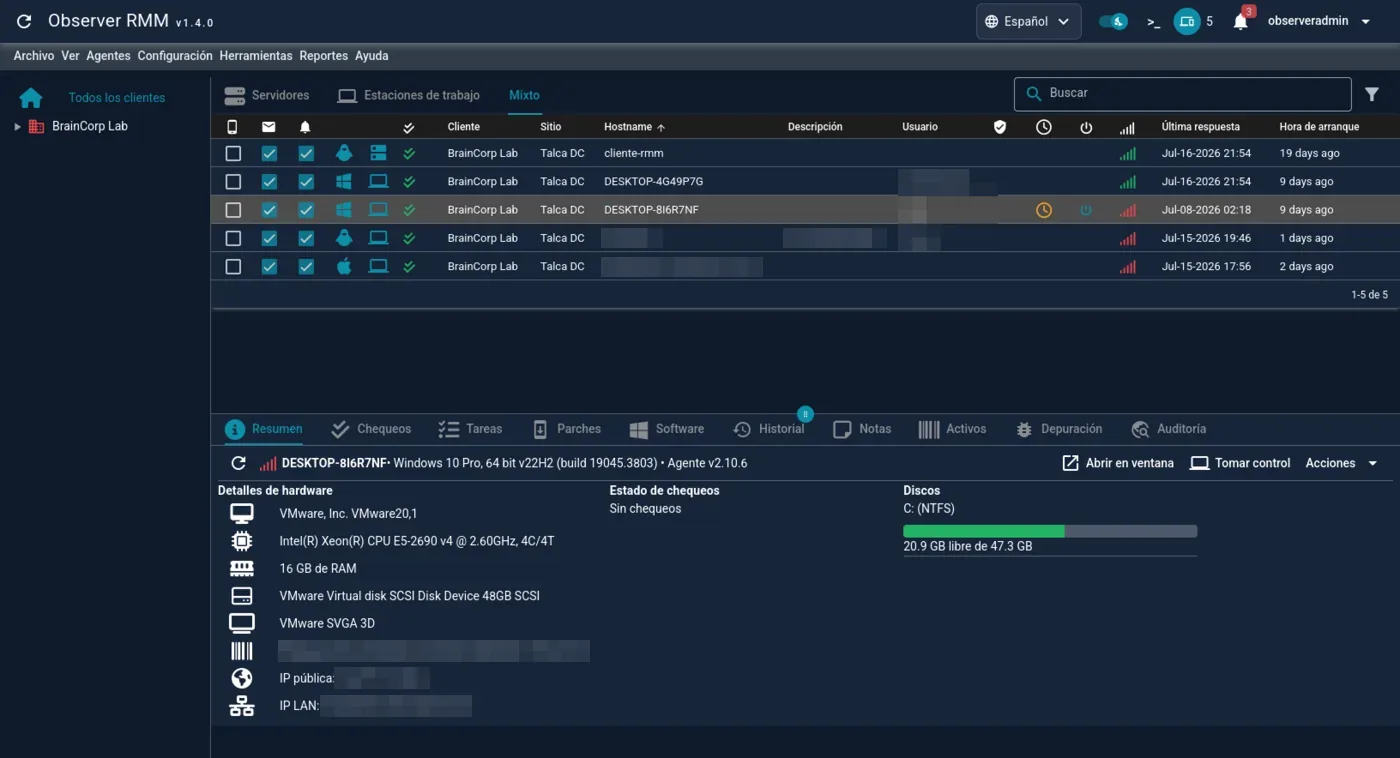Image resolution: width=1400 pixels, height=758 pixels.
Task: Click the Apple logo icon in the macOS row
Action: [344, 266]
